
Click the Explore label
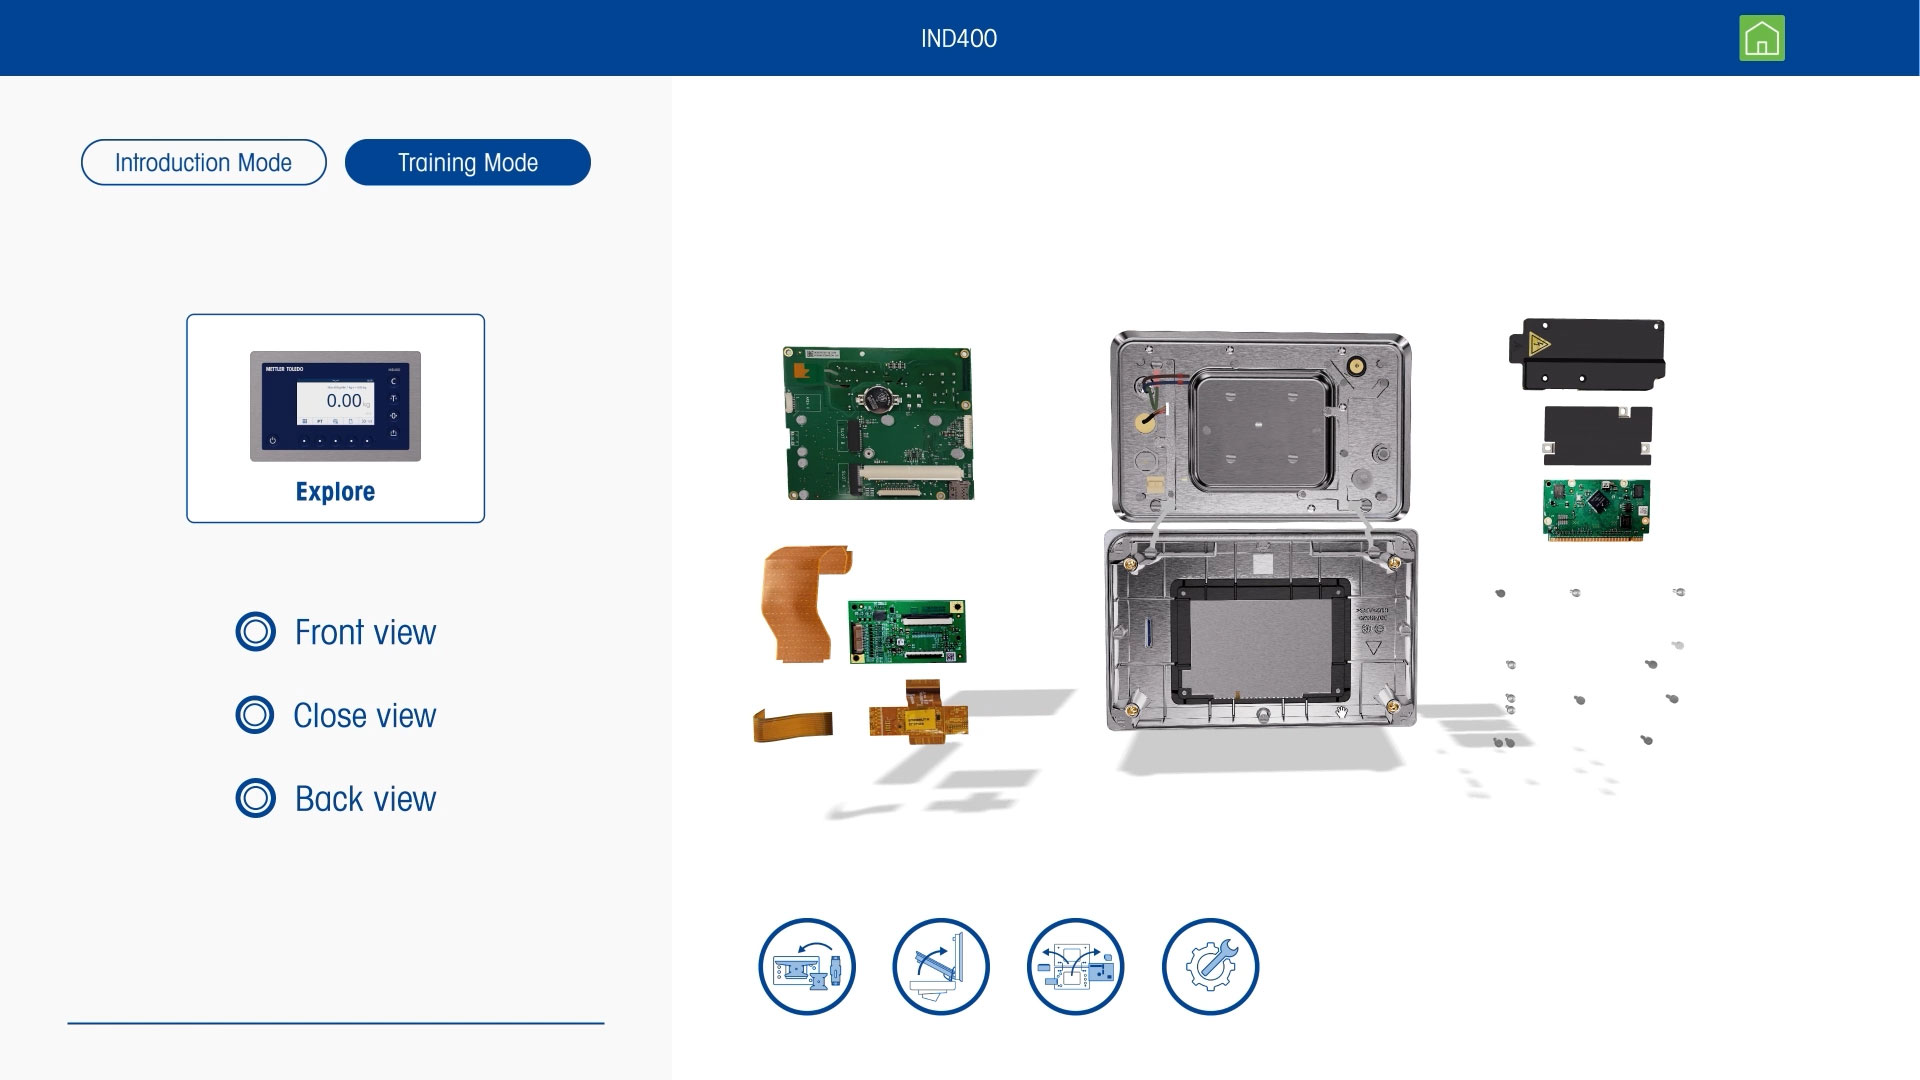click(335, 492)
